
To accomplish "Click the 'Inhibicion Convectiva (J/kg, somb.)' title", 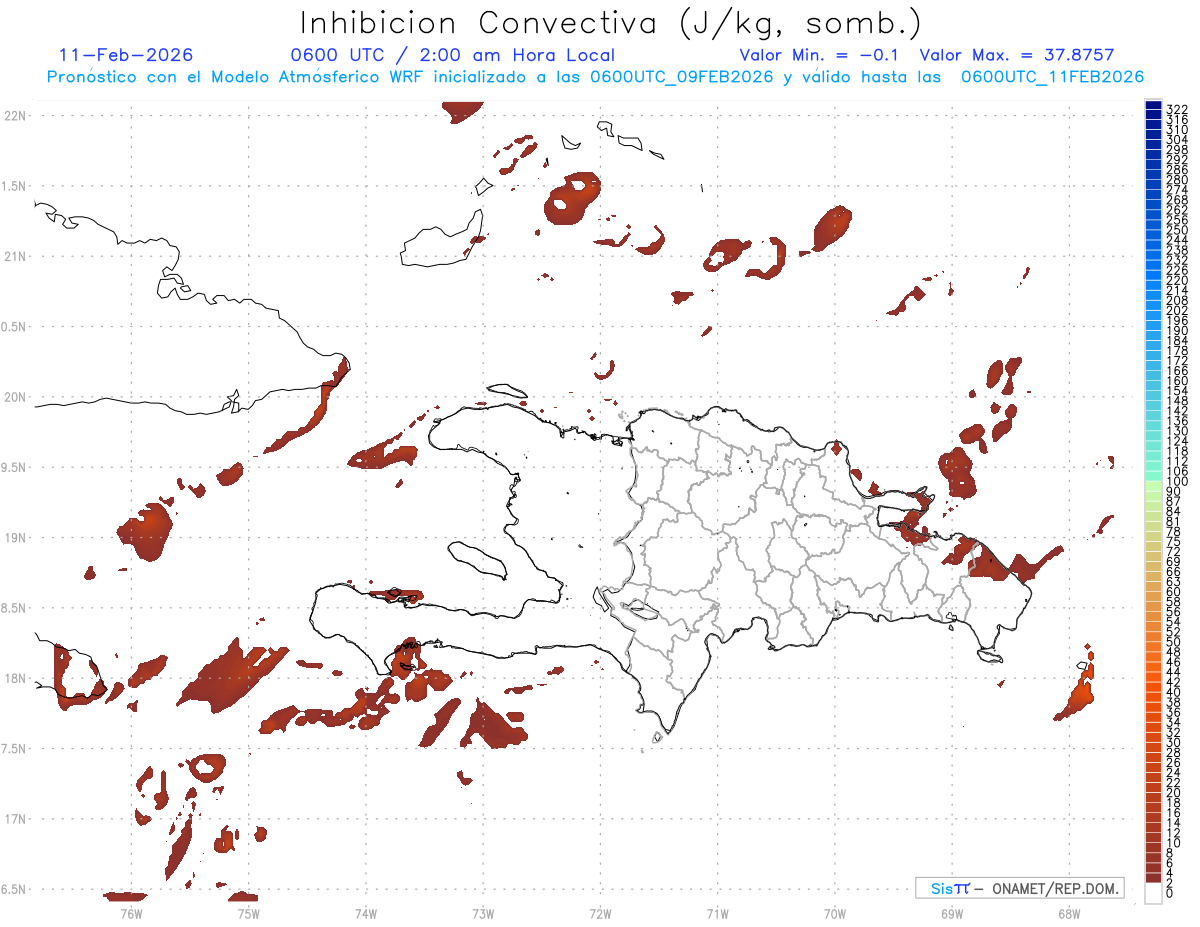I will click(x=610, y=24).
